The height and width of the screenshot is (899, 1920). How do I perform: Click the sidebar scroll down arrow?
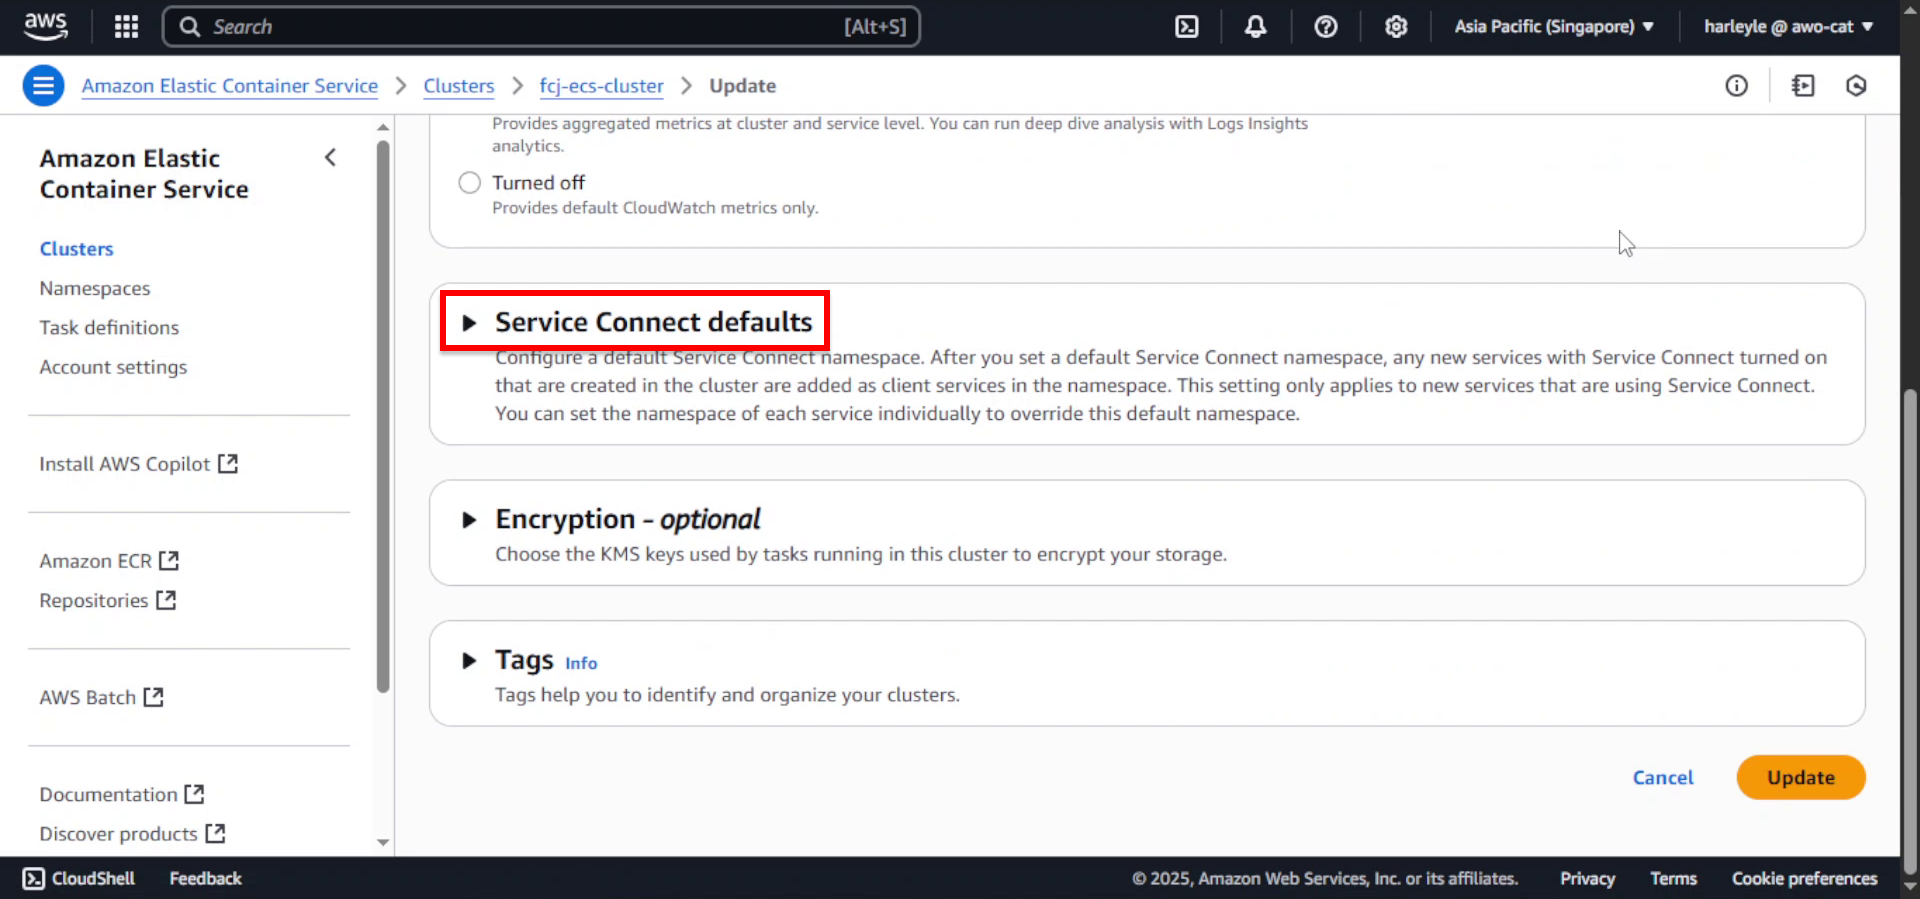pos(383,842)
